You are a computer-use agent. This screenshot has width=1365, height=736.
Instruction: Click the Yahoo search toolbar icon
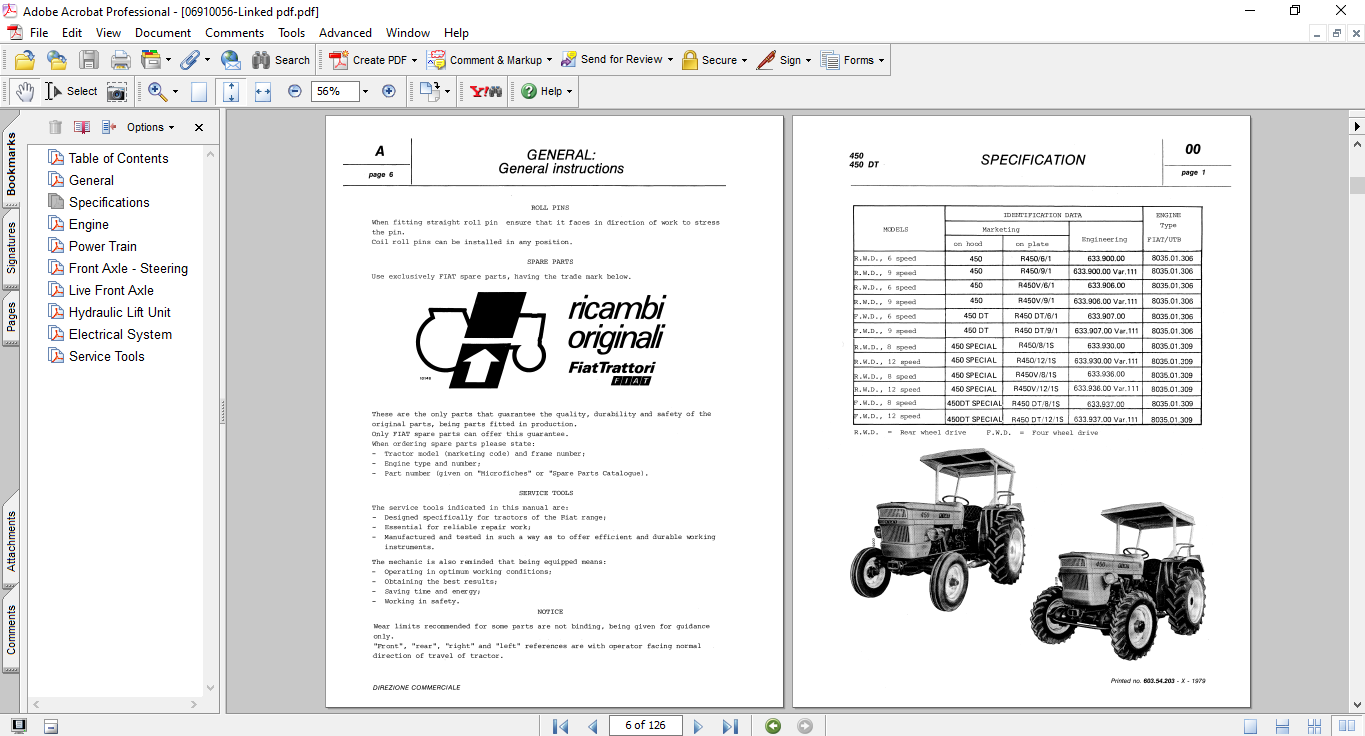pos(485,91)
